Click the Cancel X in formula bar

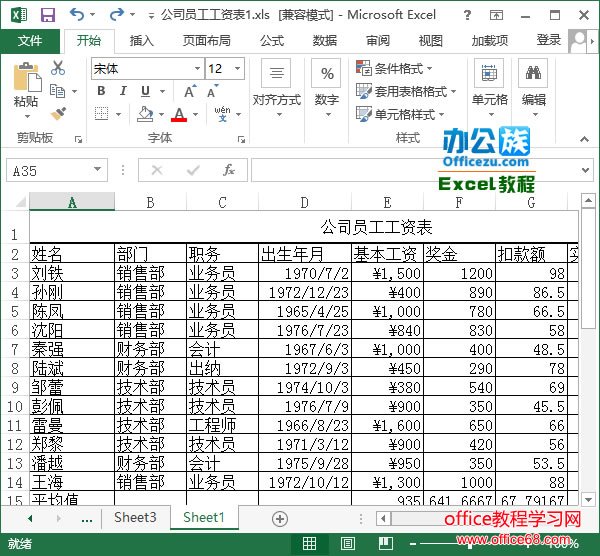[157, 170]
